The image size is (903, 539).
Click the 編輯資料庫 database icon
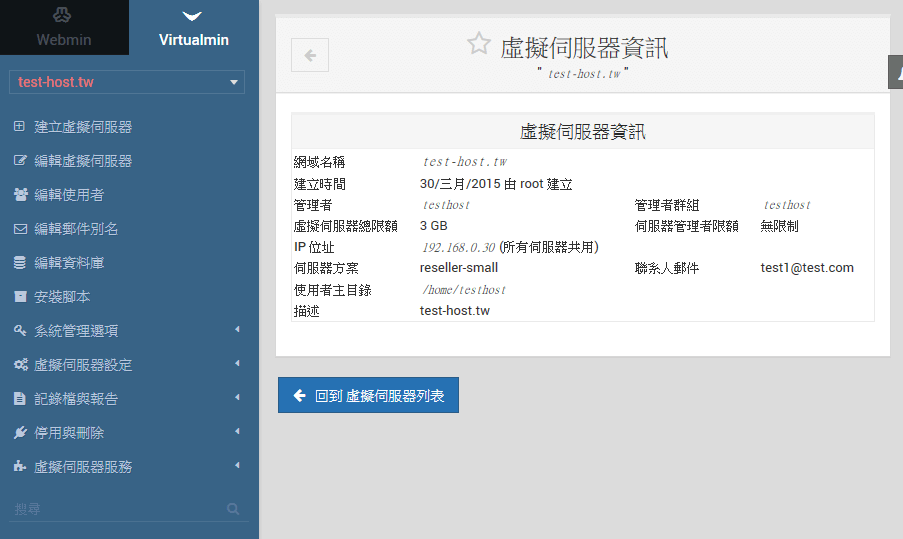point(20,263)
